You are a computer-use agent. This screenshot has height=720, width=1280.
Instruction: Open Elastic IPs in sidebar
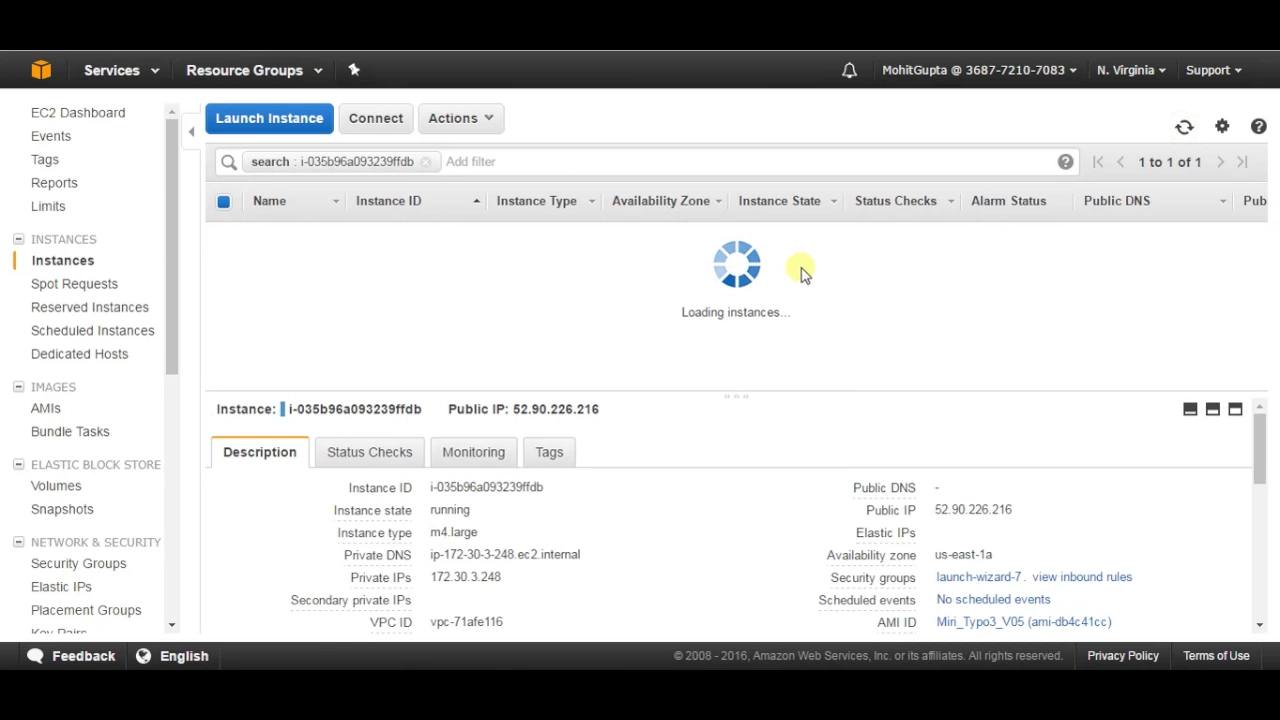(61, 587)
